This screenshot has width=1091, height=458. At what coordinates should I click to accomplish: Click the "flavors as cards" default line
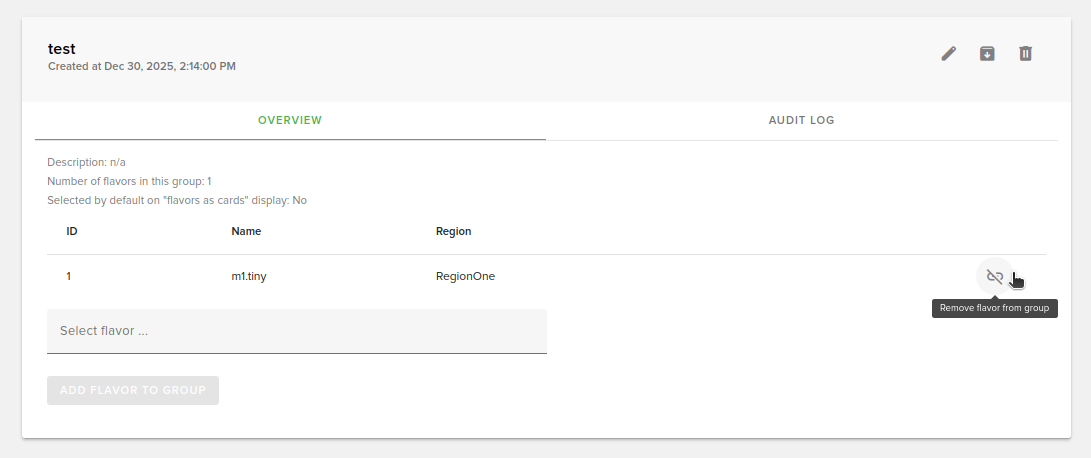point(176,200)
